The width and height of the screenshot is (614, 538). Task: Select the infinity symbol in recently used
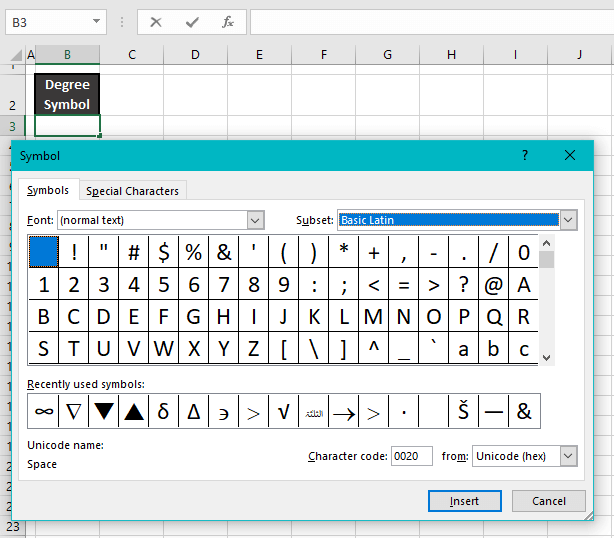pyautogui.click(x=43, y=411)
